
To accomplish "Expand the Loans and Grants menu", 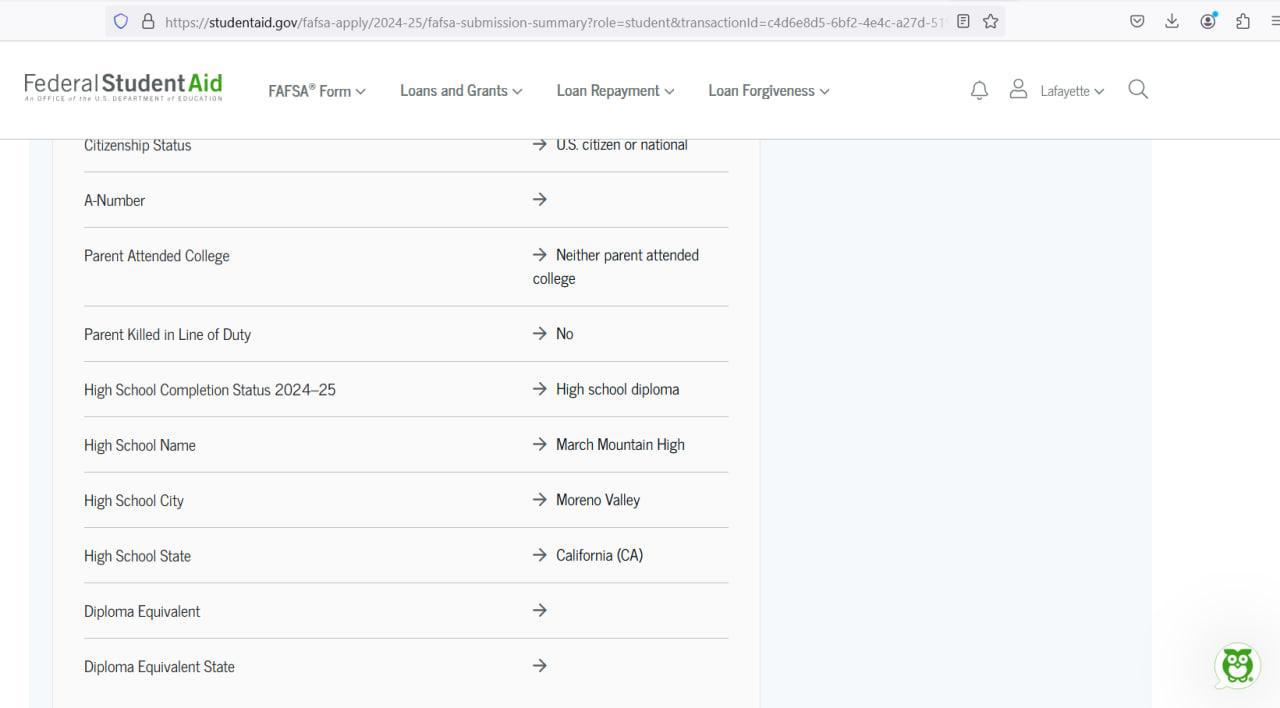I will 460,91.
